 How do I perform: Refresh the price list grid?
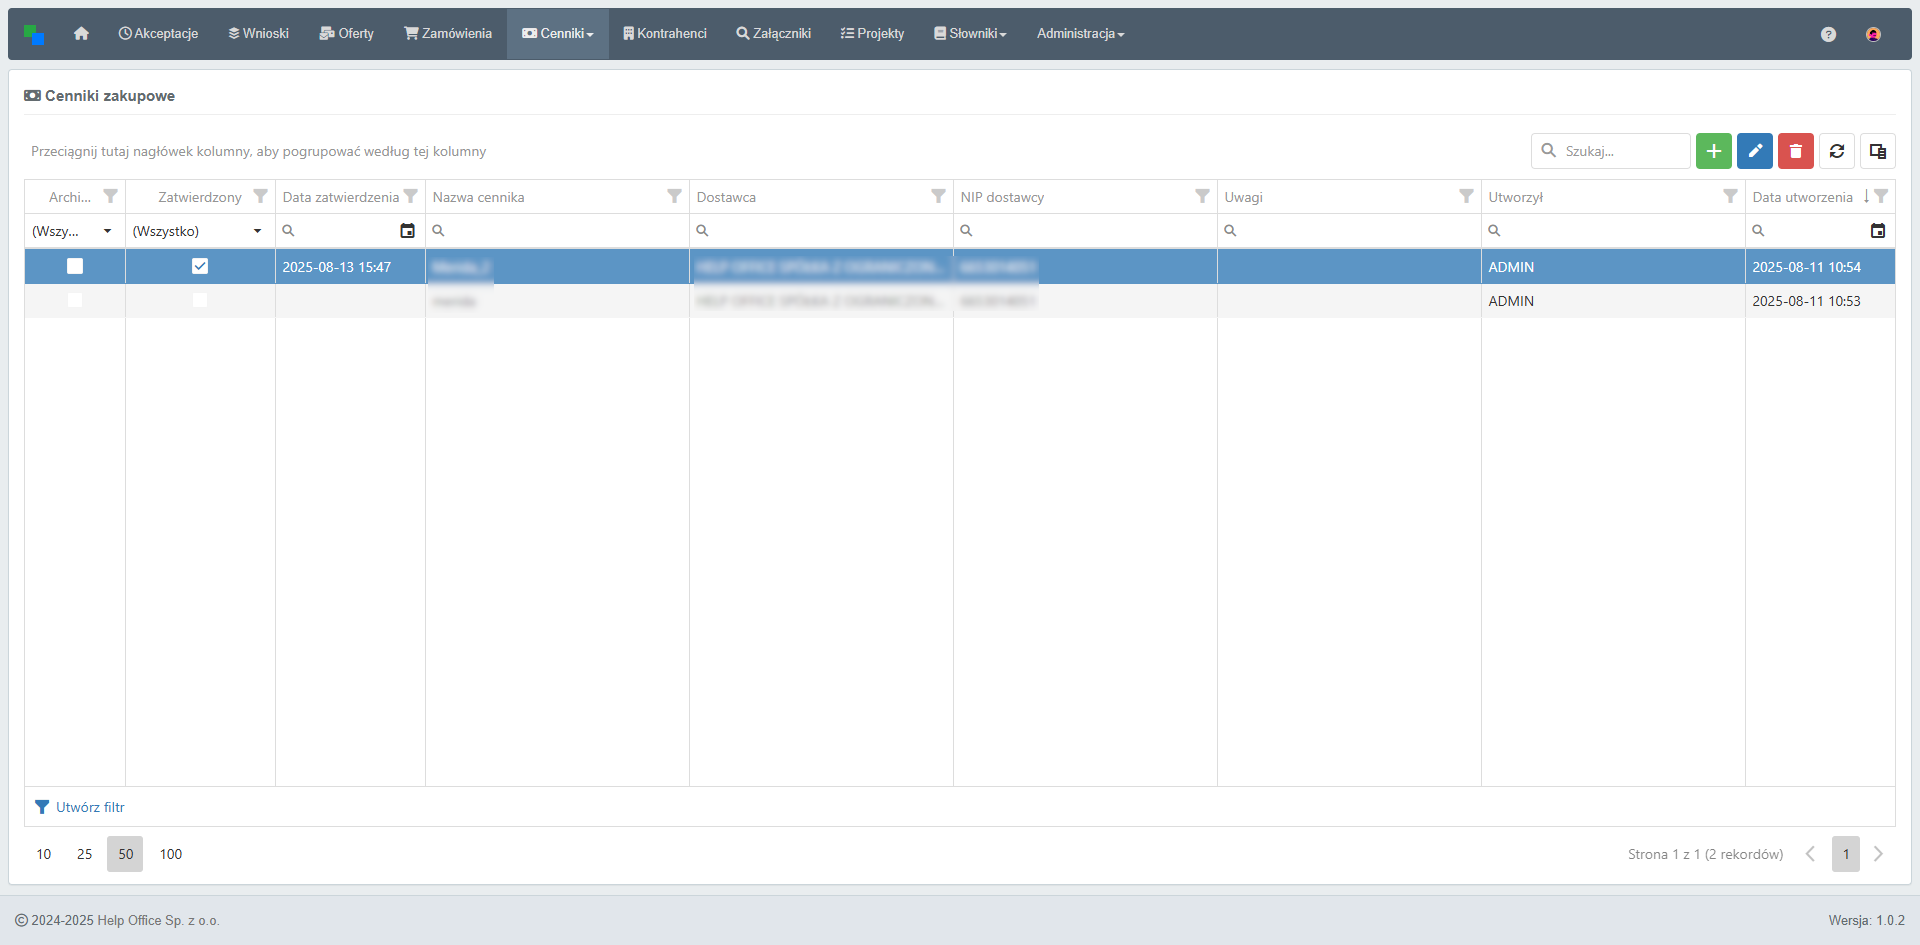coord(1836,151)
